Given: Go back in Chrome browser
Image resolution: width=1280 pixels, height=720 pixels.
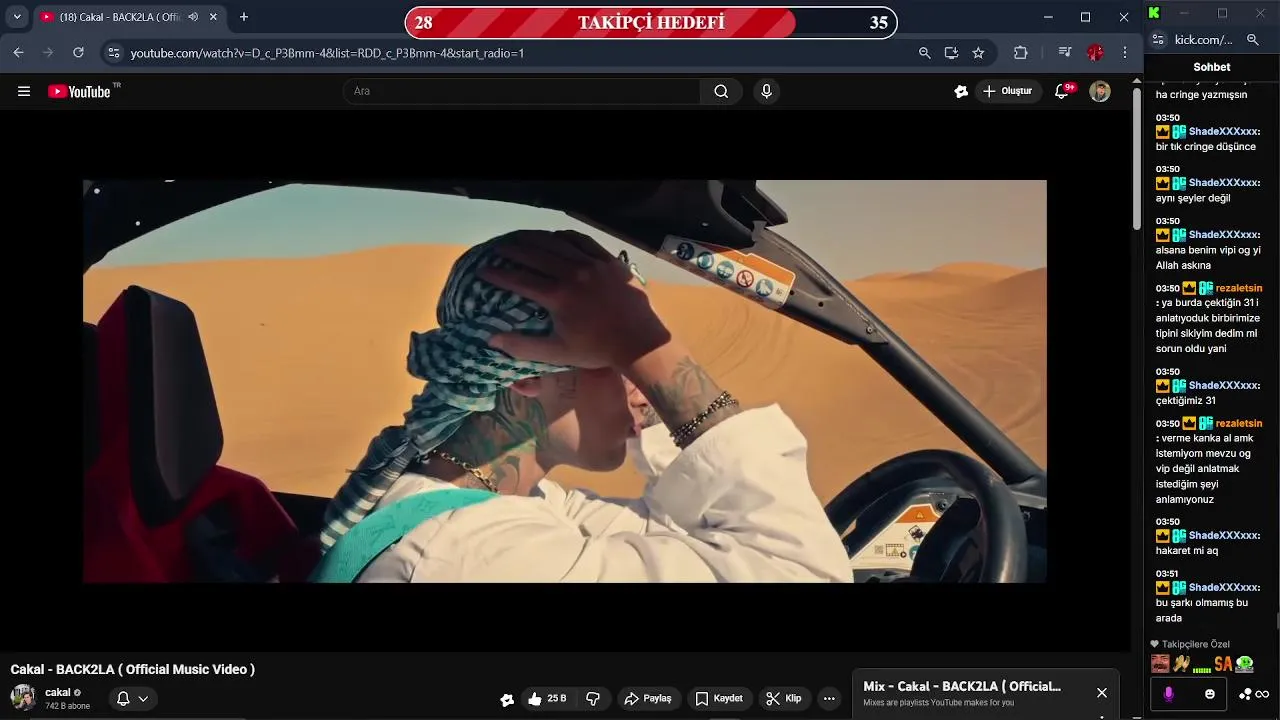Looking at the screenshot, I should click(x=18, y=53).
